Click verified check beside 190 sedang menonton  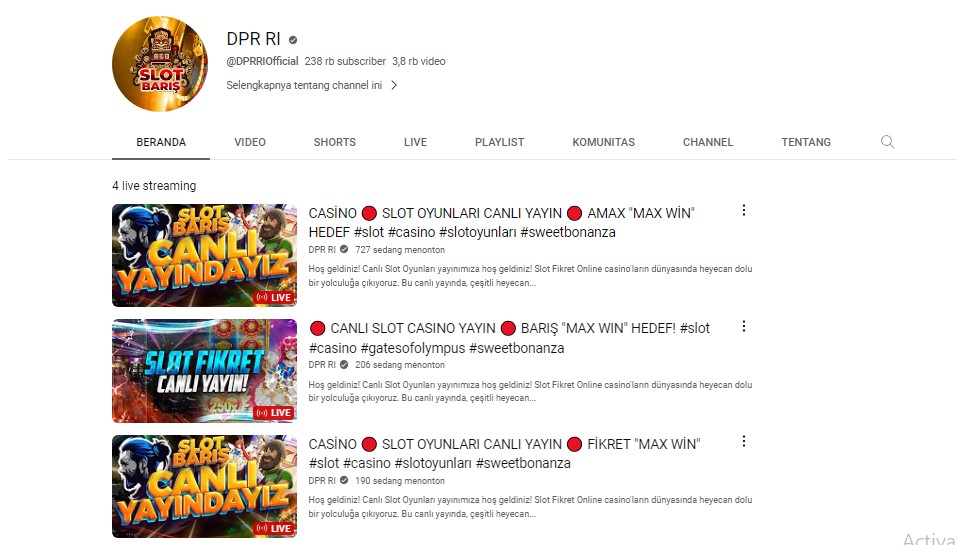point(344,480)
